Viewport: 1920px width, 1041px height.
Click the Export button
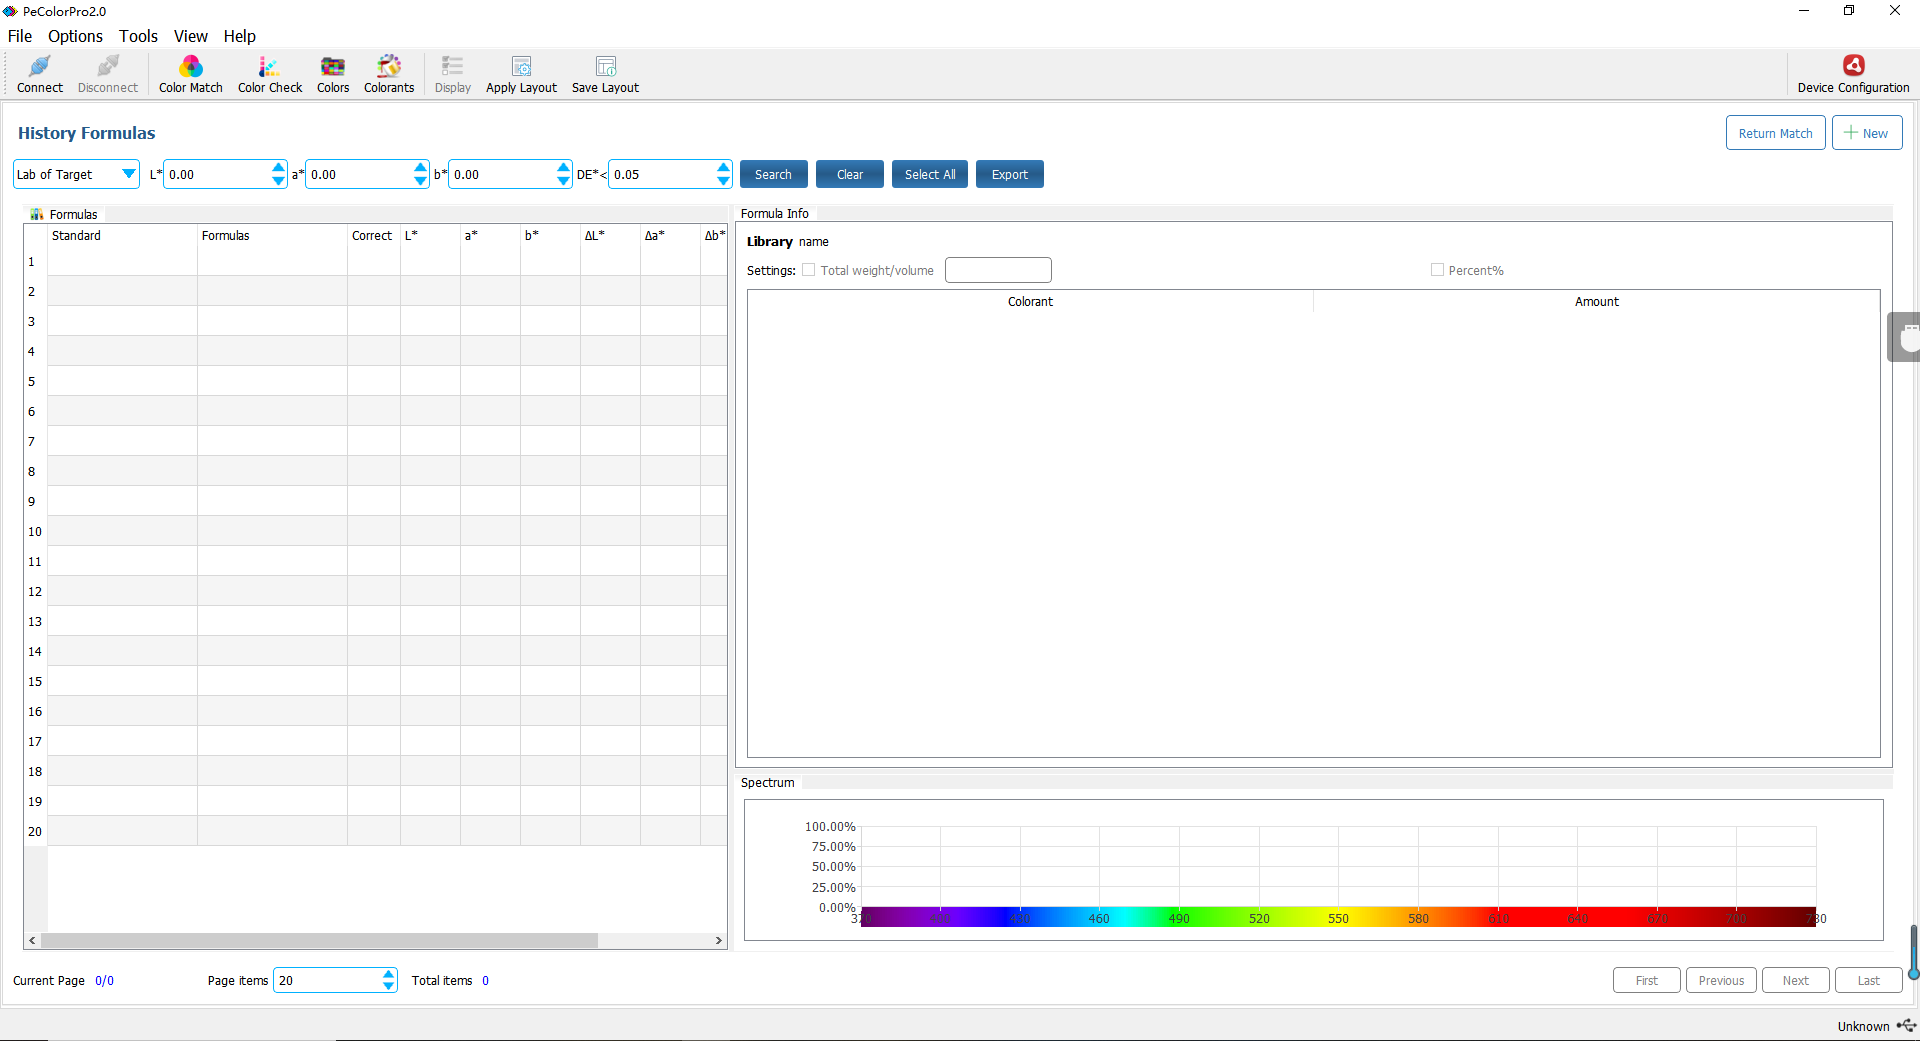click(x=1010, y=174)
